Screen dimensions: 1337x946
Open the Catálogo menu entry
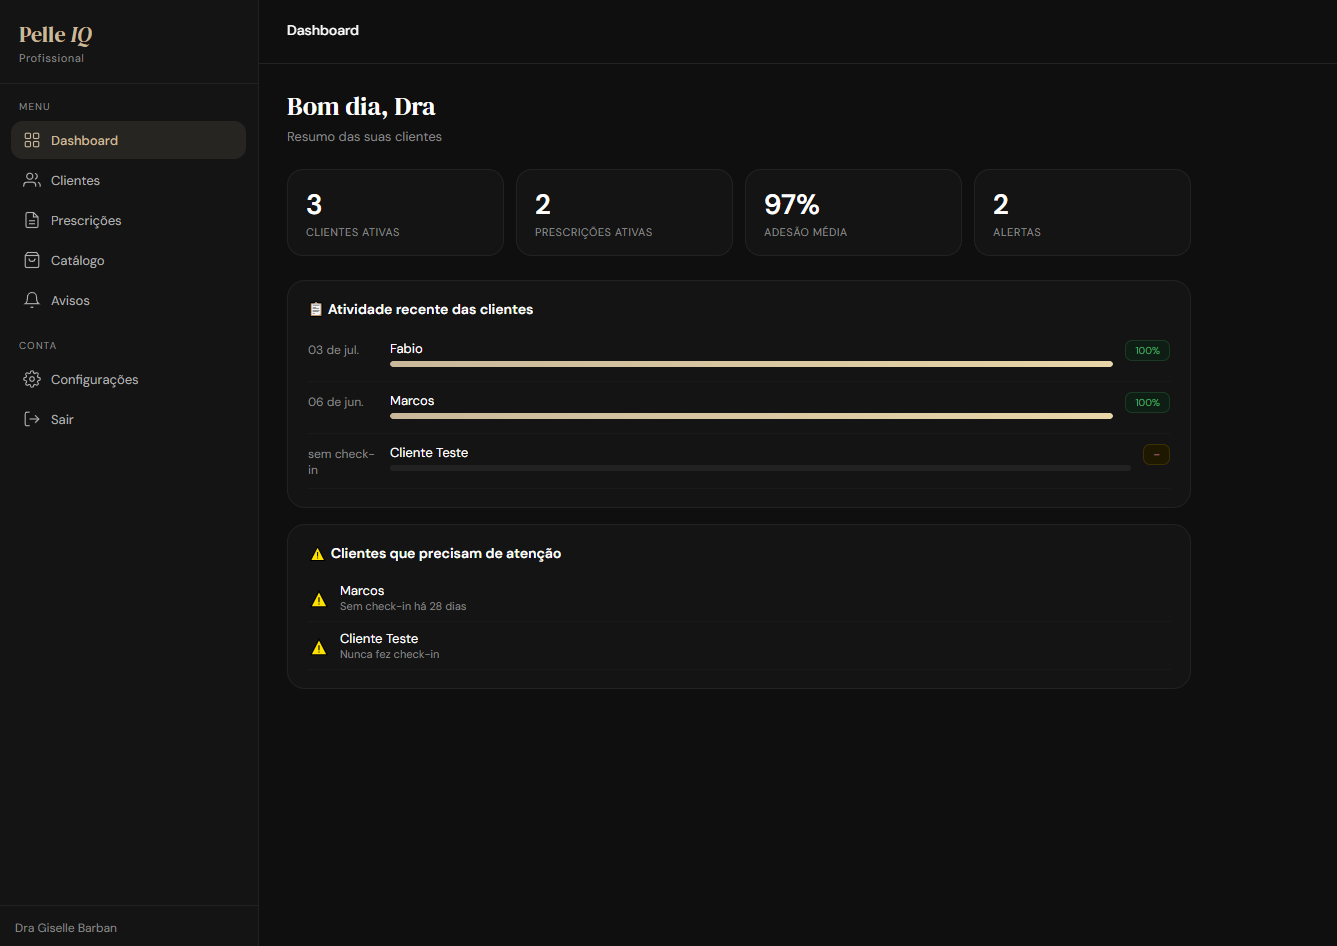click(x=128, y=260)
